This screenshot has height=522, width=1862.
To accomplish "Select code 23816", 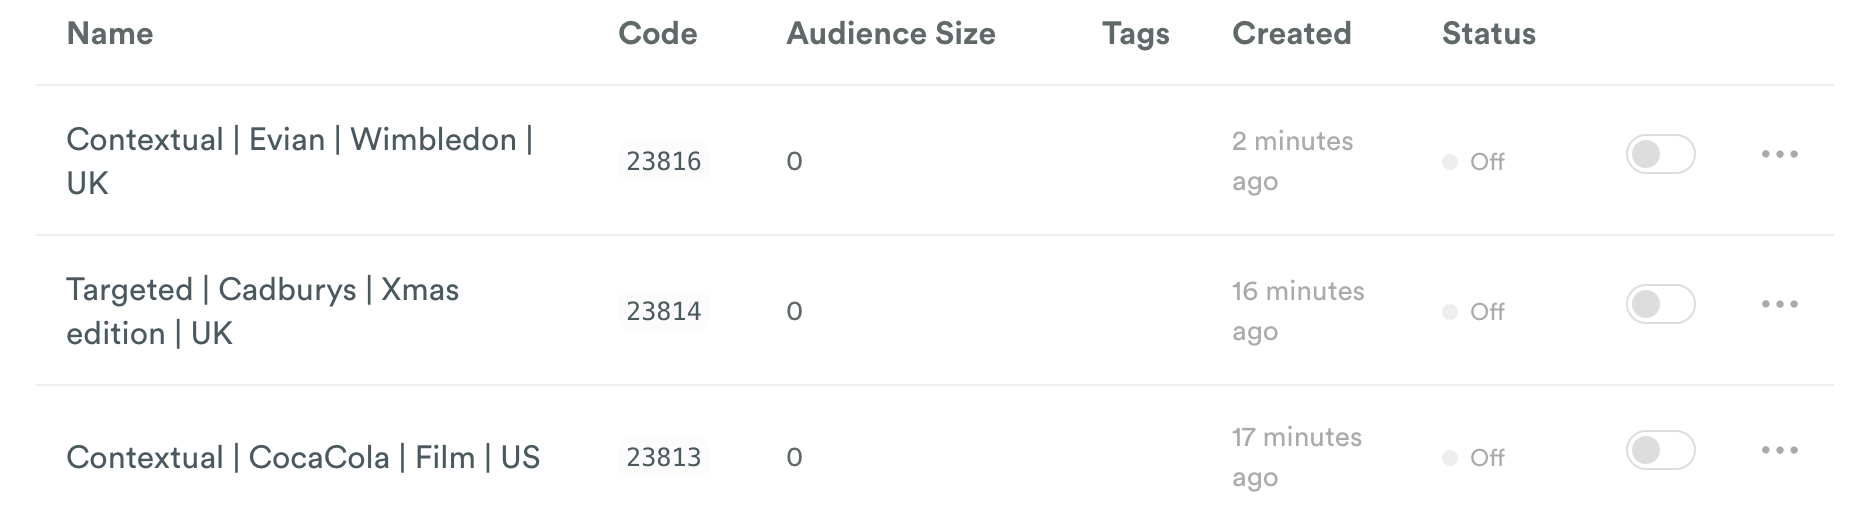I will pyautogui.click(x=664, y=161).
